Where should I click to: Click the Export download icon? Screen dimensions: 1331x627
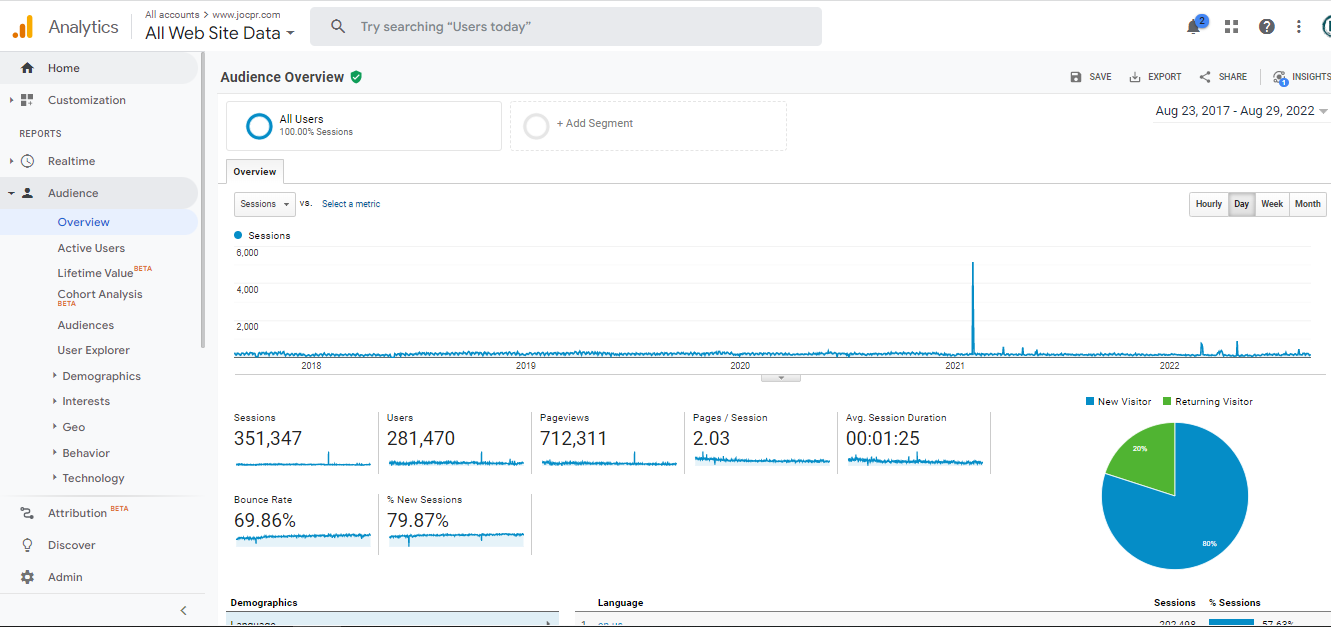coord(1135,77)
